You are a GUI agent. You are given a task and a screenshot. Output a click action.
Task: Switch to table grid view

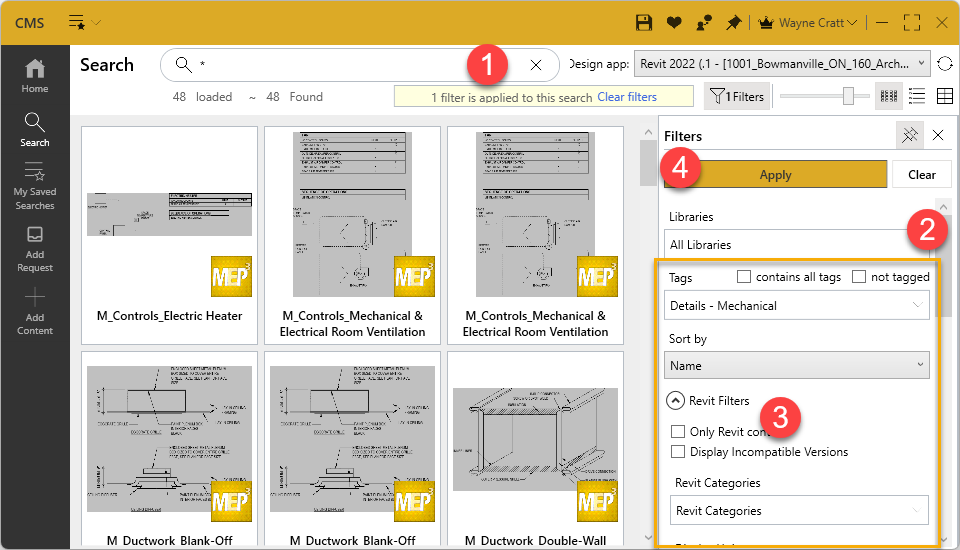[x=944, y=96]
